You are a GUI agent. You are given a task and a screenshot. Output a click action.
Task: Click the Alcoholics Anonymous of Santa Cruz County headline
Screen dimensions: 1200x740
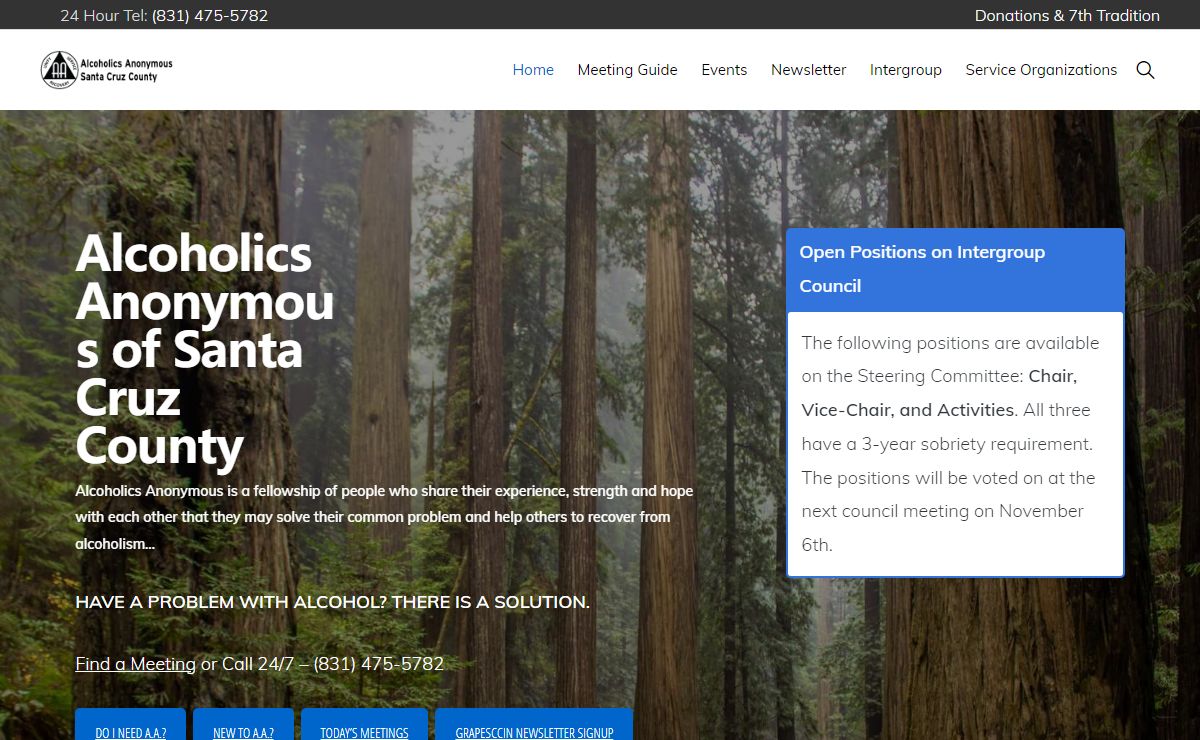pyautogui.click(x=205, y=350)
